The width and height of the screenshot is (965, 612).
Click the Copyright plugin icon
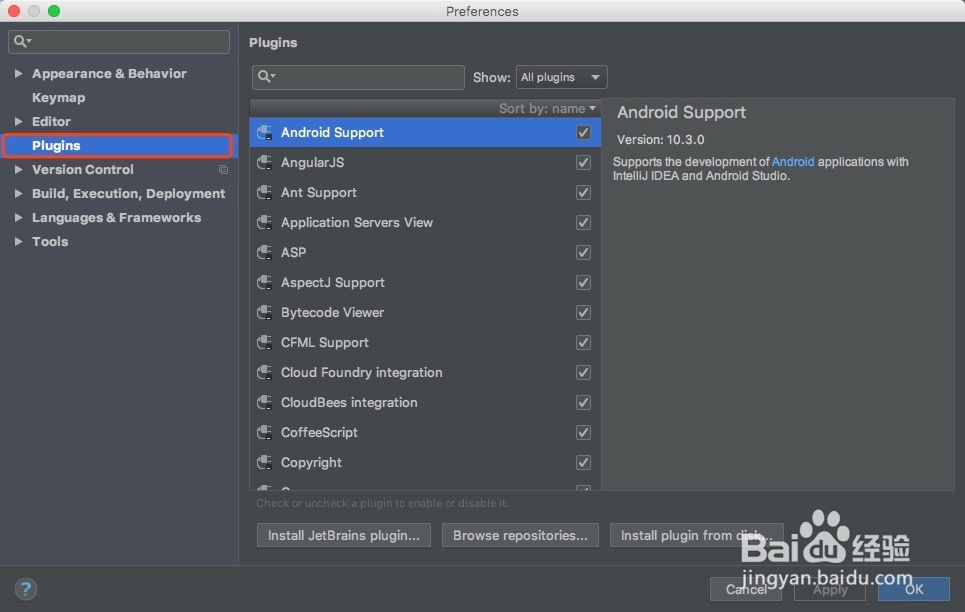tap(265, 462)
